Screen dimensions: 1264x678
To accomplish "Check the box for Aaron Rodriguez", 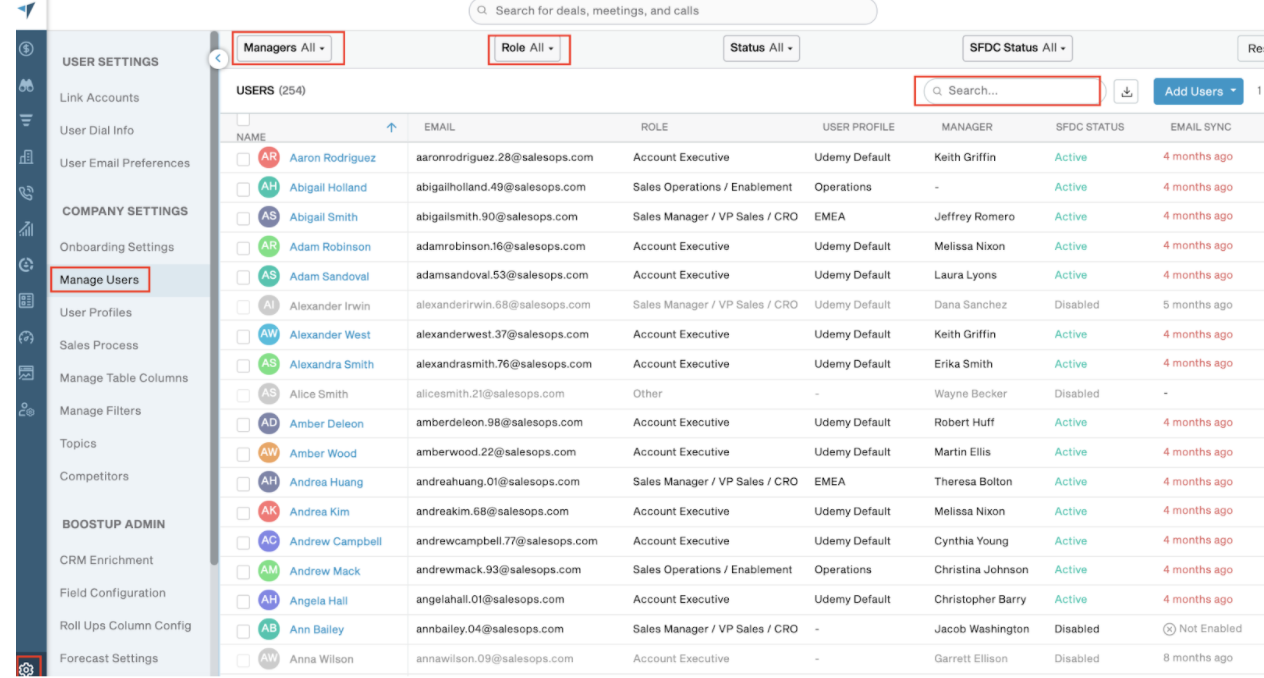I will [x=243, y=158].
